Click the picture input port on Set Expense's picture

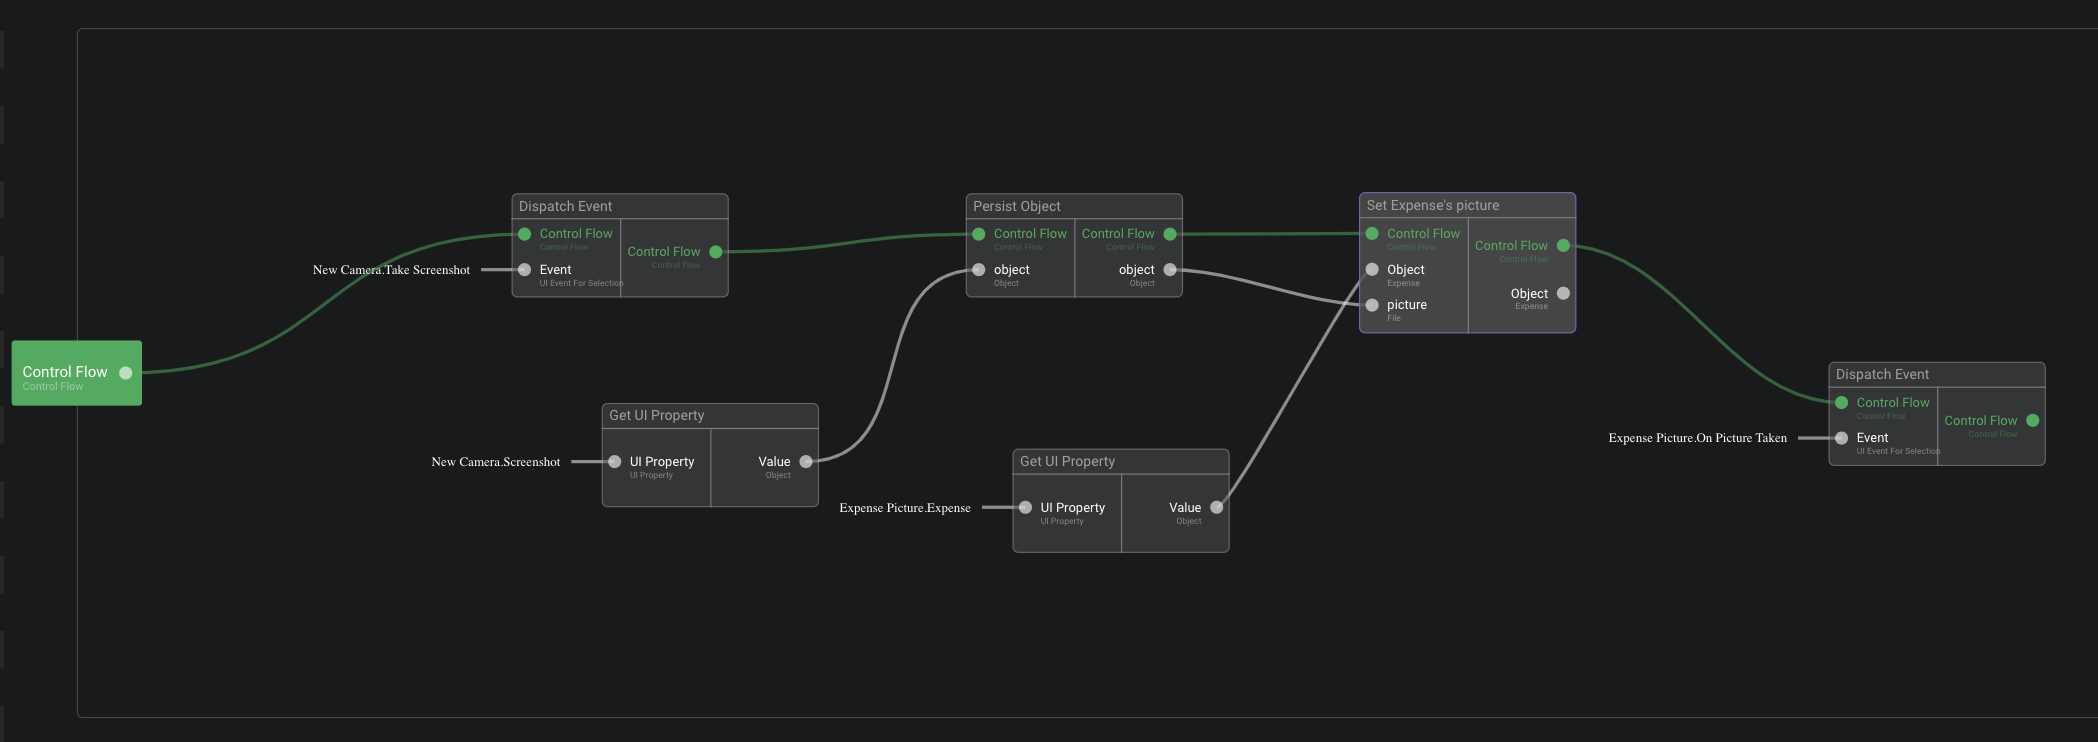tap(1372, 305)
